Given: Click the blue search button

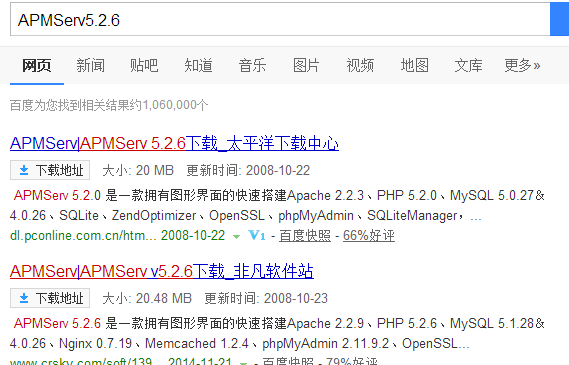Looking at the screenshot, I should 560,19.
